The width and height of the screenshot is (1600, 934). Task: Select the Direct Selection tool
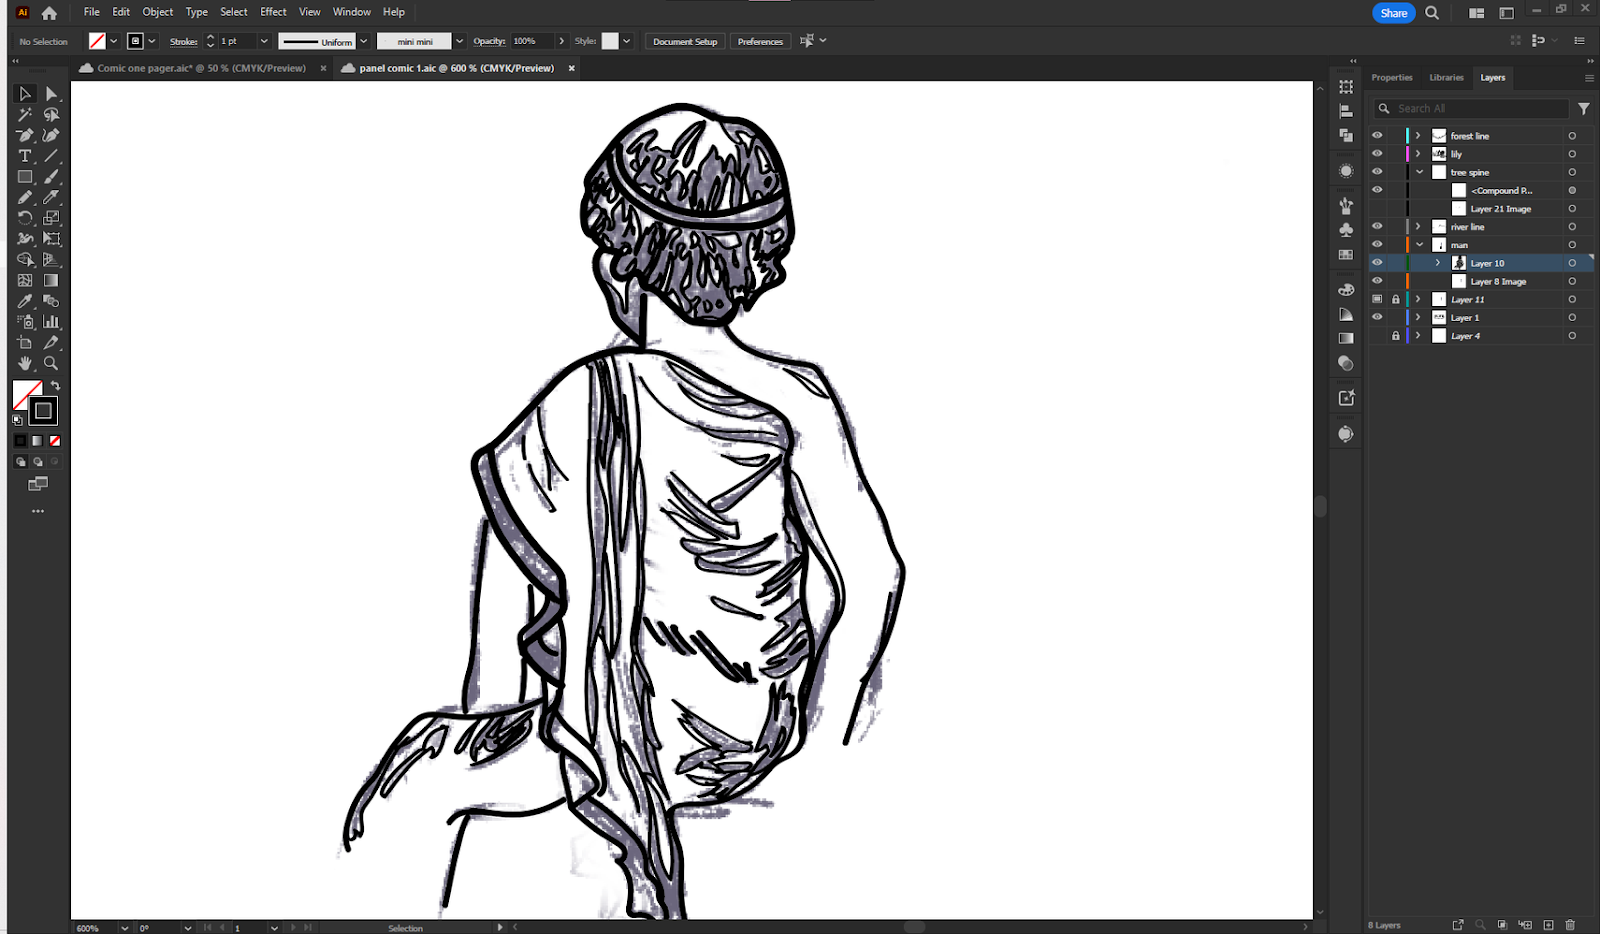[51, 94]
